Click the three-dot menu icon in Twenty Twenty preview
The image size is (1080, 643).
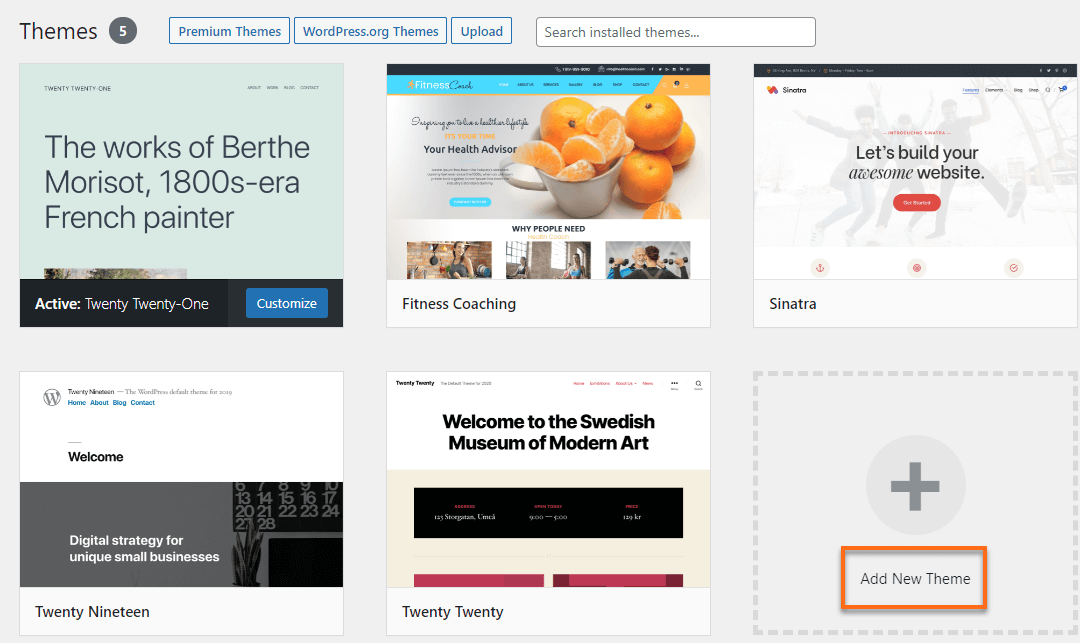[674, 383]
